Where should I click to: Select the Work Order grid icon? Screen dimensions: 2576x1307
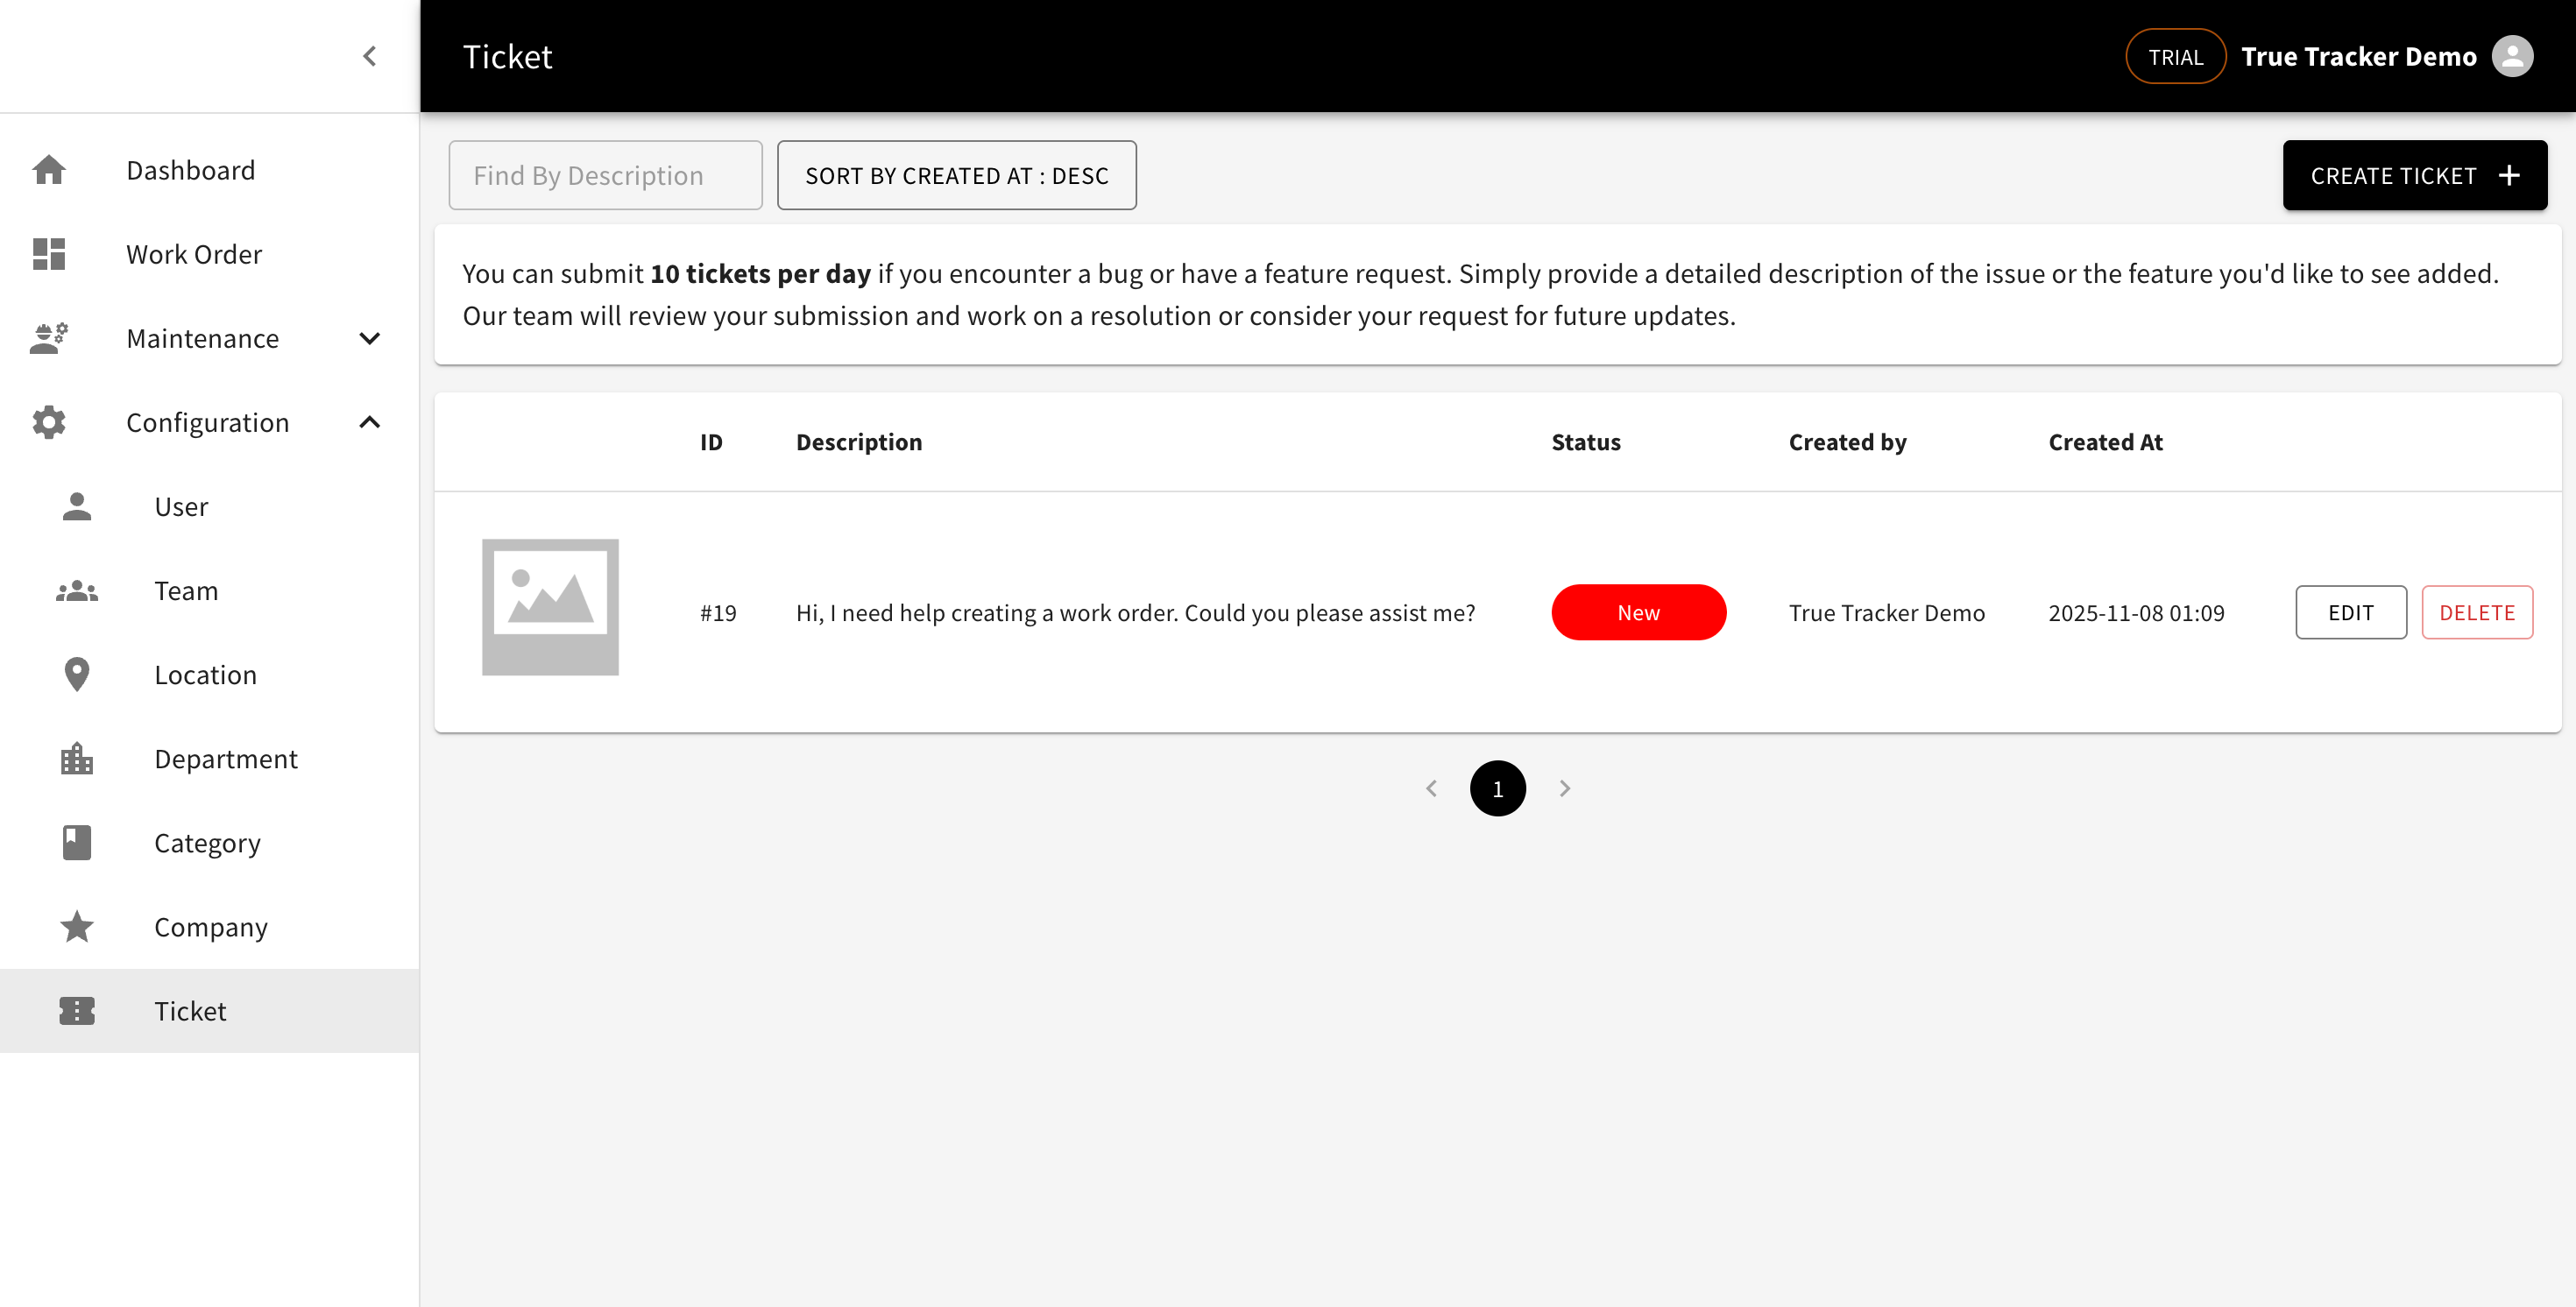click(50, 254)
